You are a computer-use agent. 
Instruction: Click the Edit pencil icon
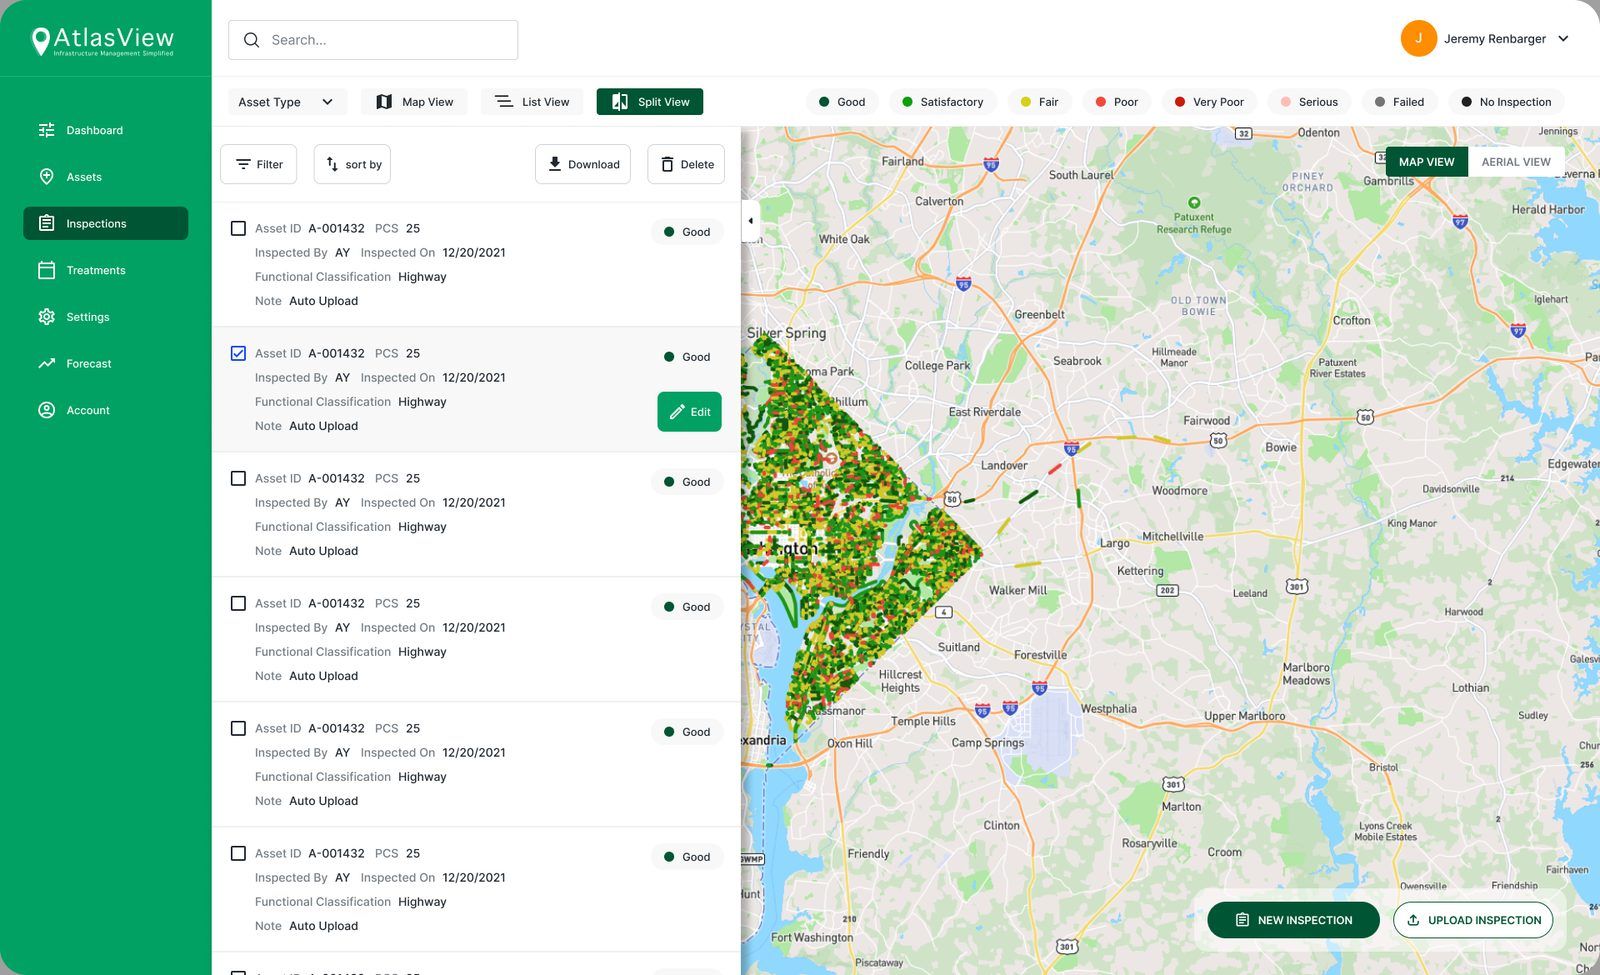point(677,412)
